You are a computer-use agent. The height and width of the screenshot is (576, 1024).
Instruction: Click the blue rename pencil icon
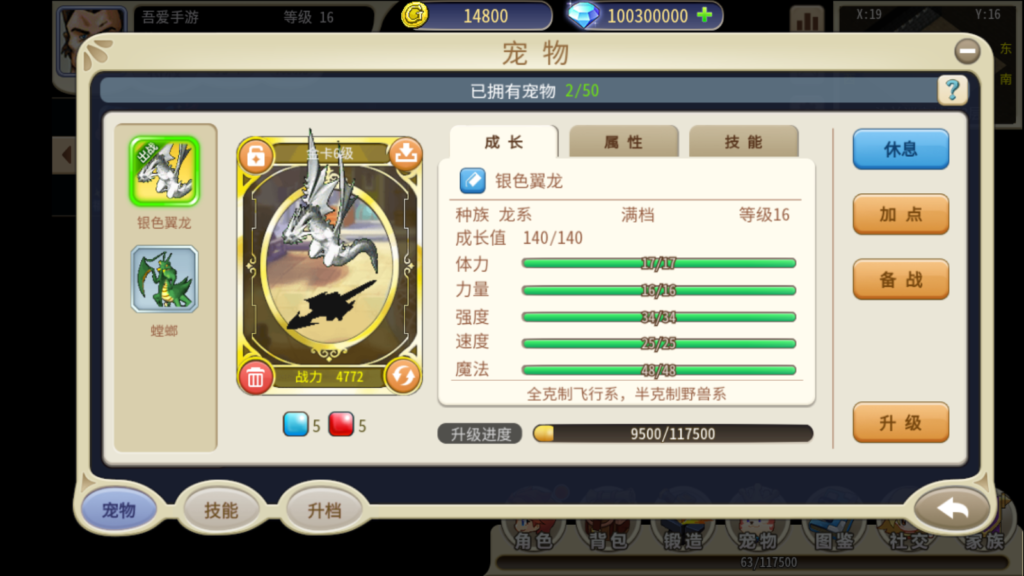472,181
